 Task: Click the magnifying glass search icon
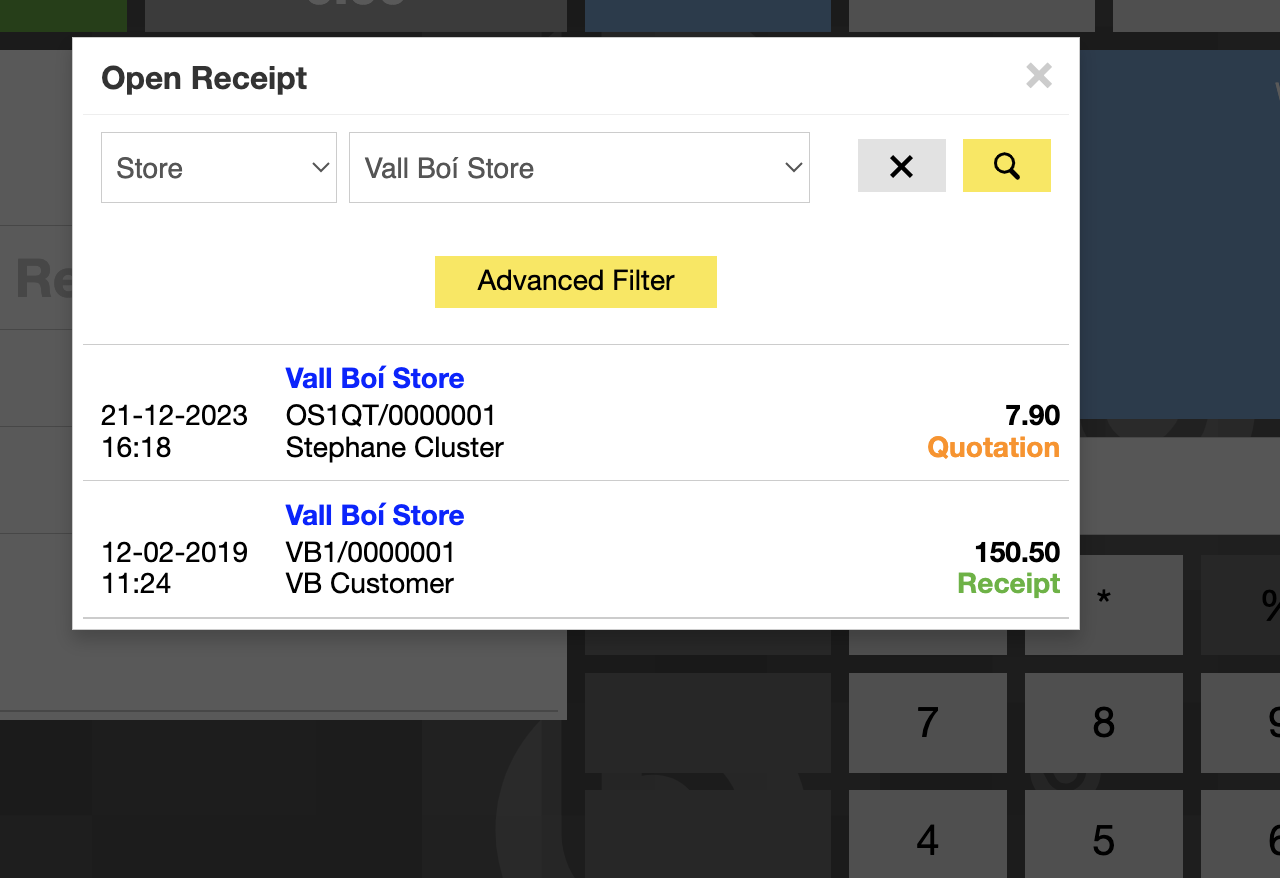coord(1006,166)
